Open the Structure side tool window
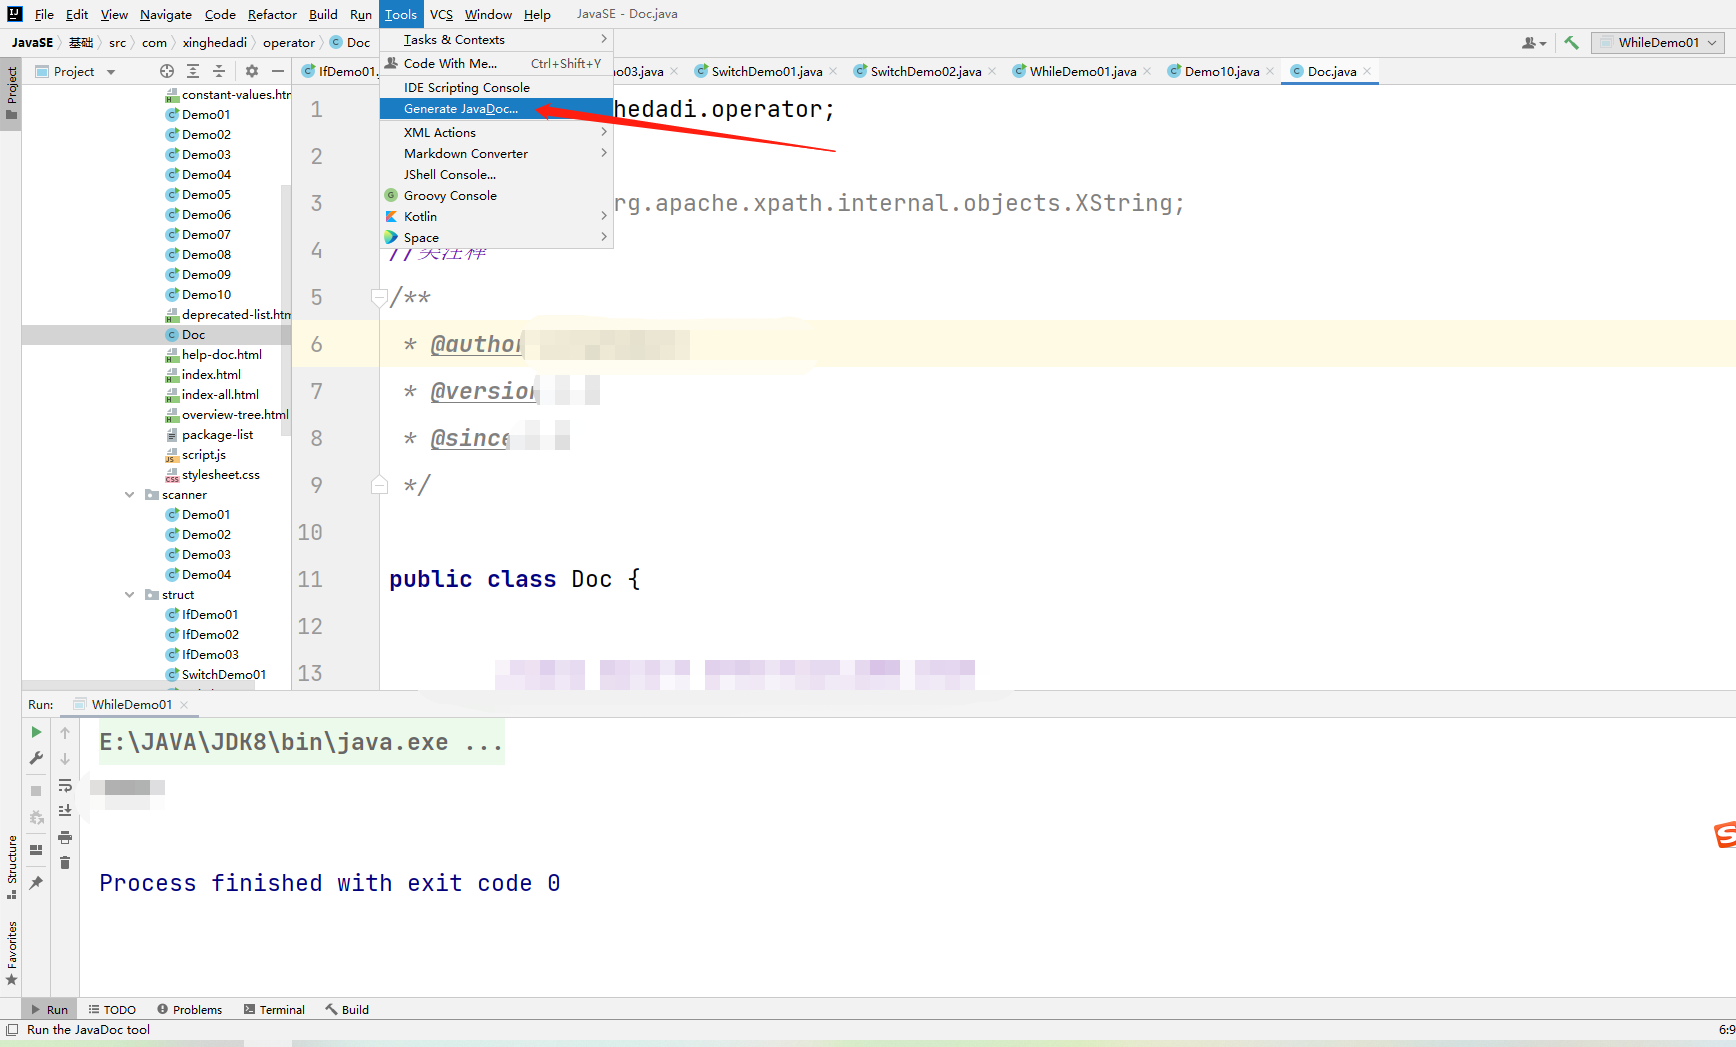 (12, 866)
